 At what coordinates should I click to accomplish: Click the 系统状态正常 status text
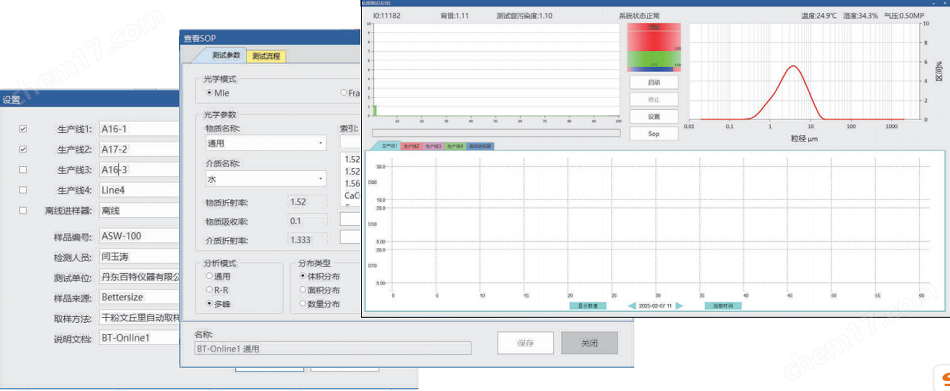pyautogui.click(x=639, y=16)
